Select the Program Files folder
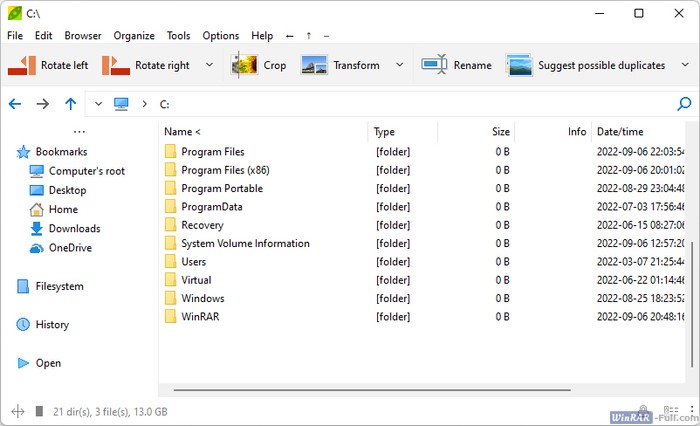This screenshot has width=700, height=426. click(x=212, y=151)
